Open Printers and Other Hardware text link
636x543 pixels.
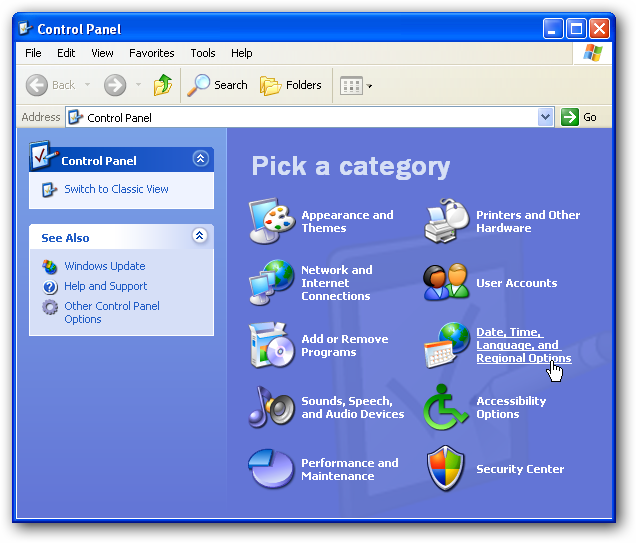pyautogui.click(x=528, y=221)
